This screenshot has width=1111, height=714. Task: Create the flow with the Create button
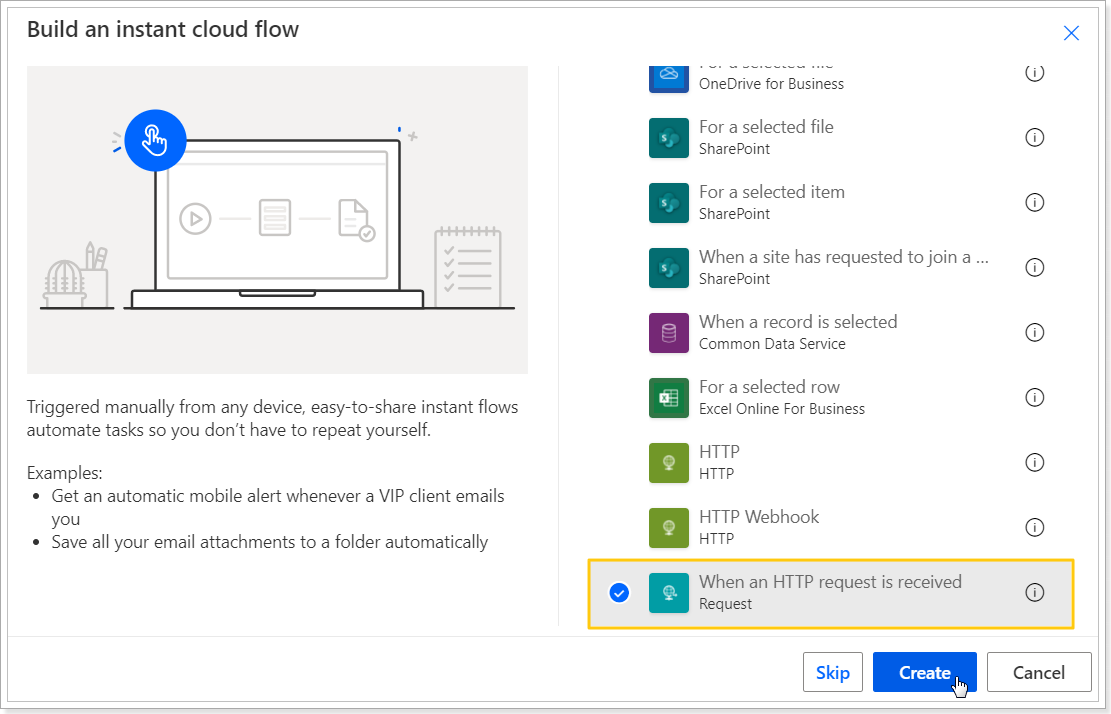pos(925,672)
